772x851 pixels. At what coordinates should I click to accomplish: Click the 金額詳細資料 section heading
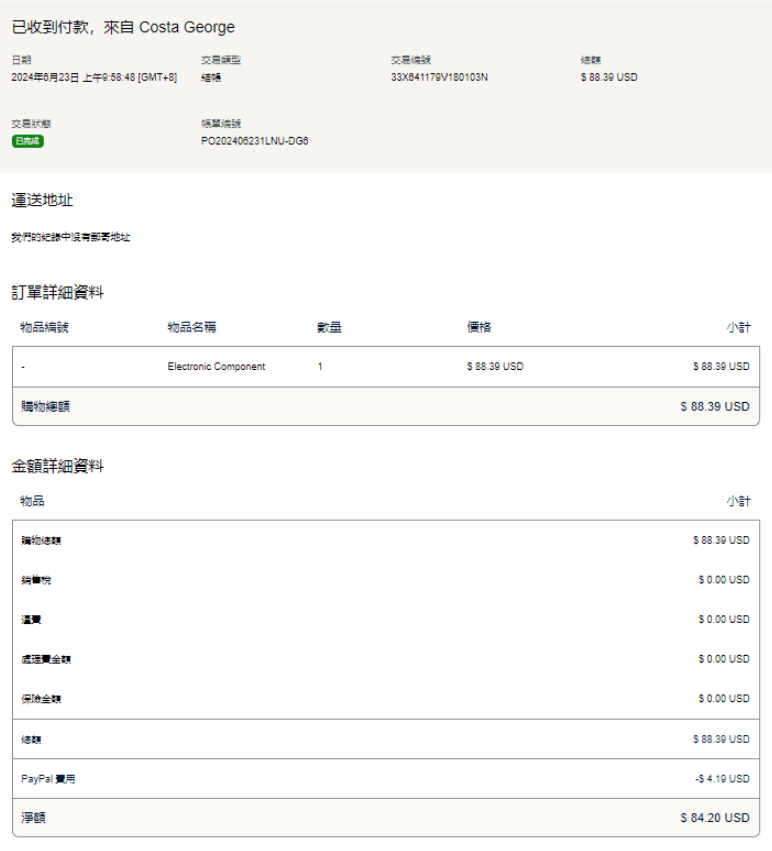pos(57,465)
